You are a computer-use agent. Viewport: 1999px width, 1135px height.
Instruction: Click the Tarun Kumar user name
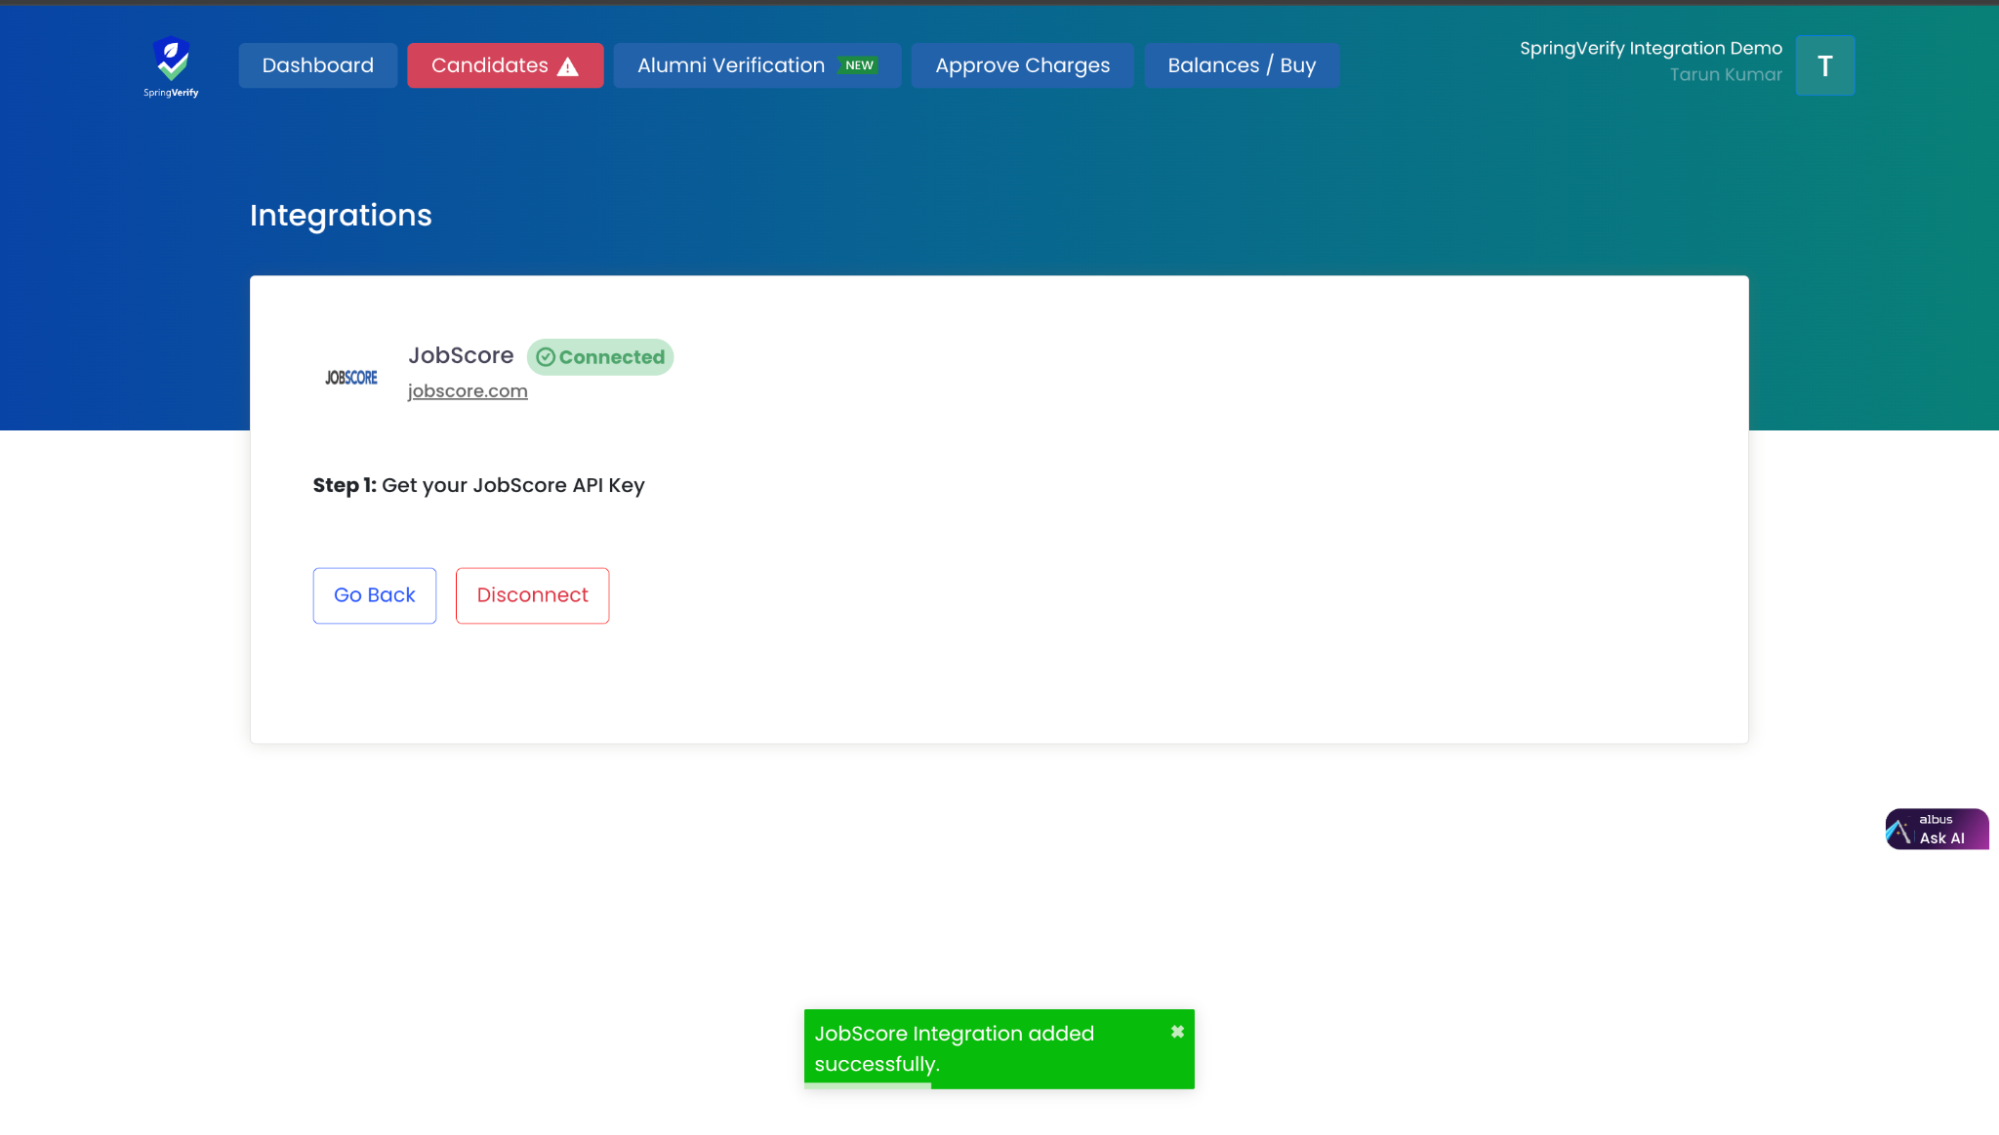pyautogui.click(x=1725, y=75)
